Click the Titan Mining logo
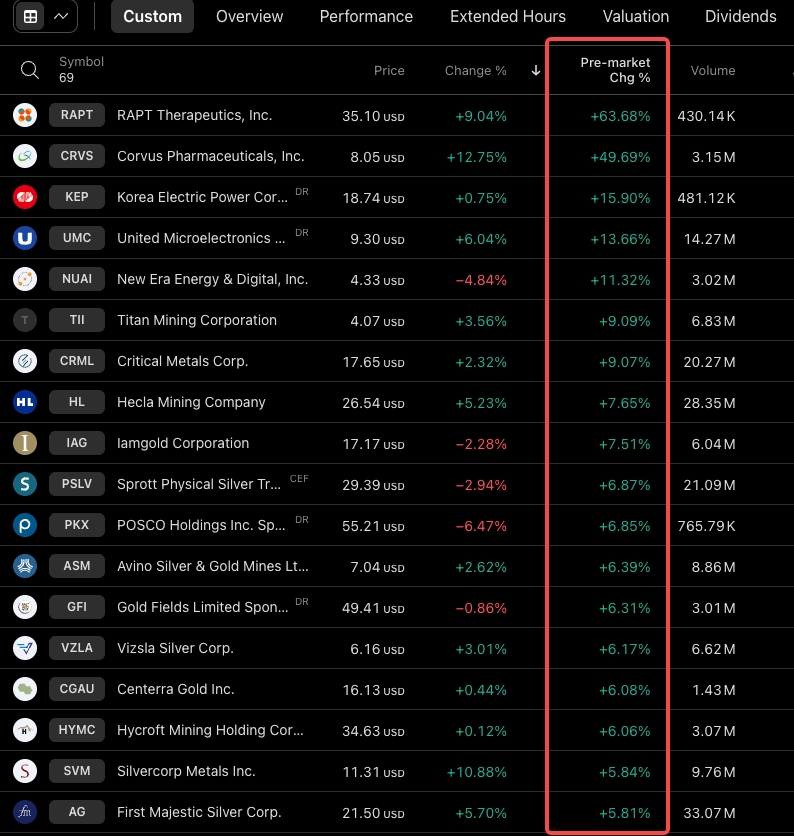 pos(25,320)
